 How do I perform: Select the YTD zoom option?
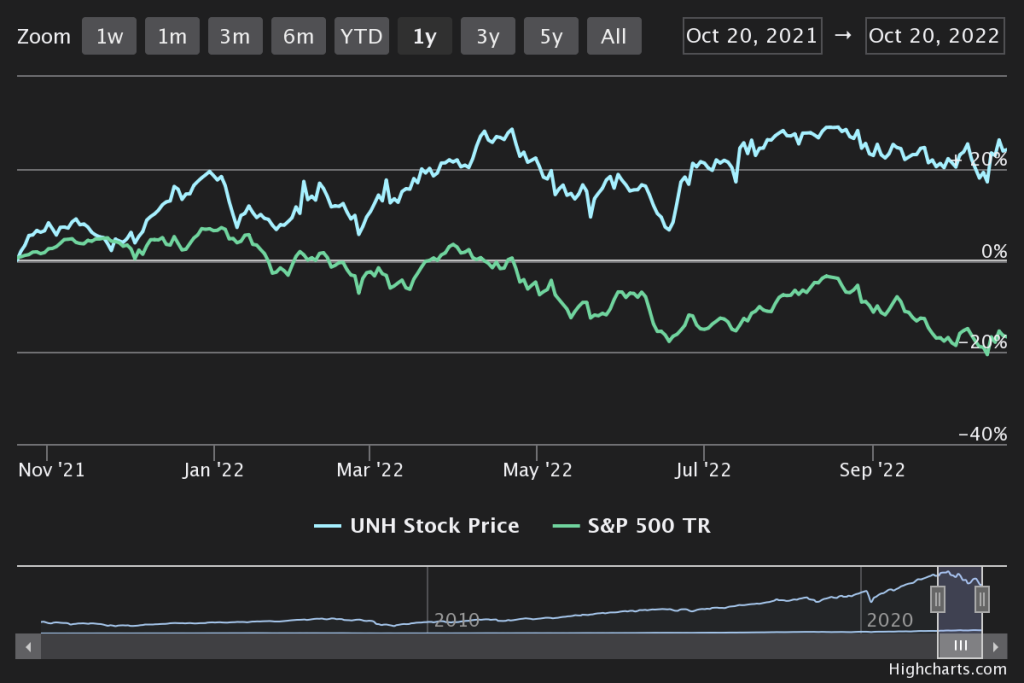click(361, 37)
